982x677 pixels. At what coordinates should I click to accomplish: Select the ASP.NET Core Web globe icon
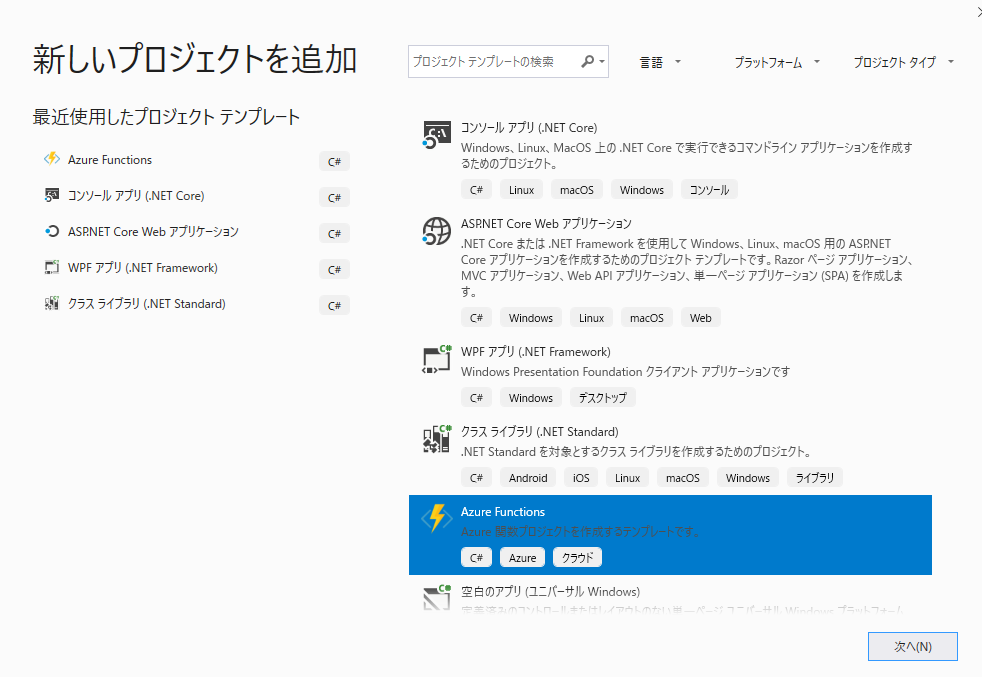pos(436,231)
